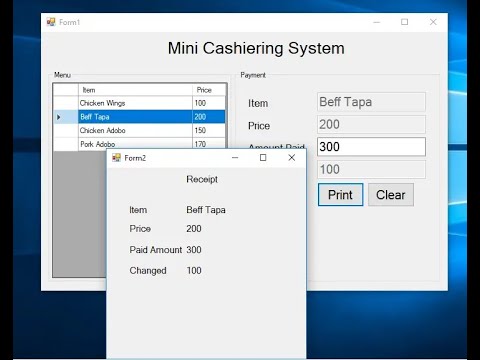Click the Paid Amount value 300
The width and height of the screenshot is (480, 360).
pos(194,250)
